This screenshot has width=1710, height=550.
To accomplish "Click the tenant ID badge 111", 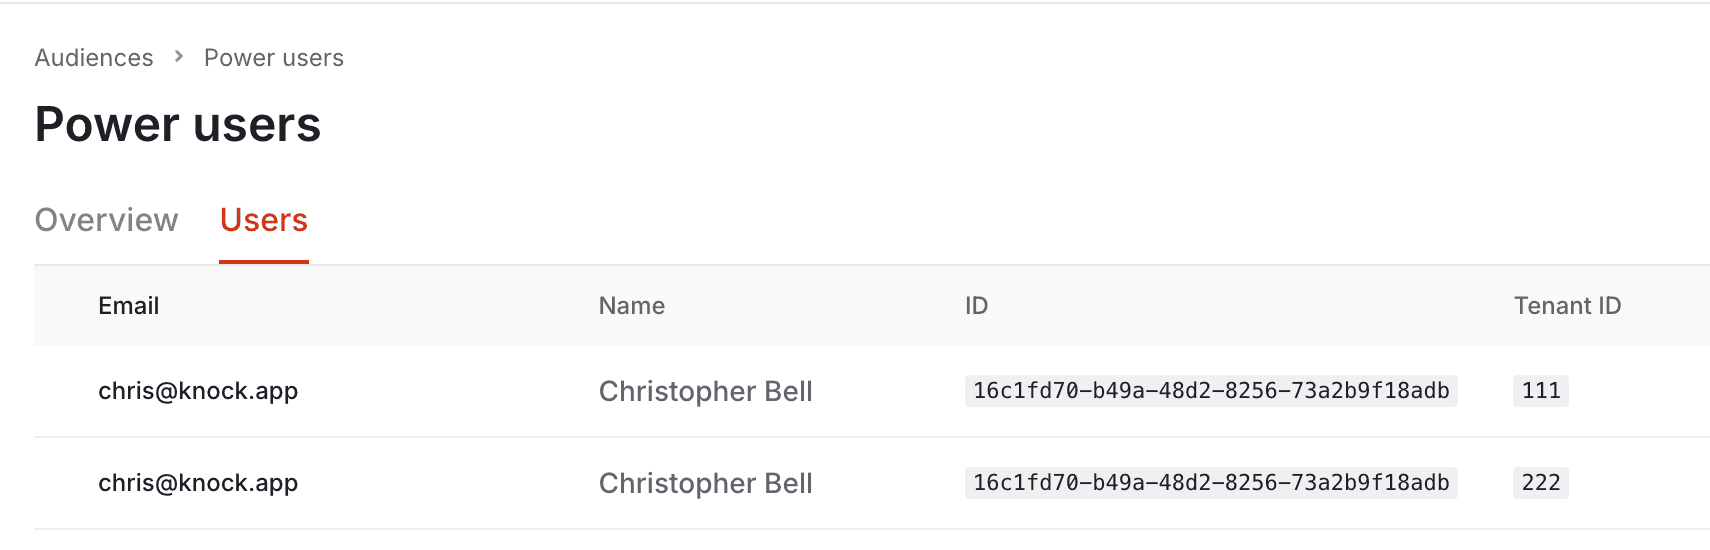I will click(1540, 391).
